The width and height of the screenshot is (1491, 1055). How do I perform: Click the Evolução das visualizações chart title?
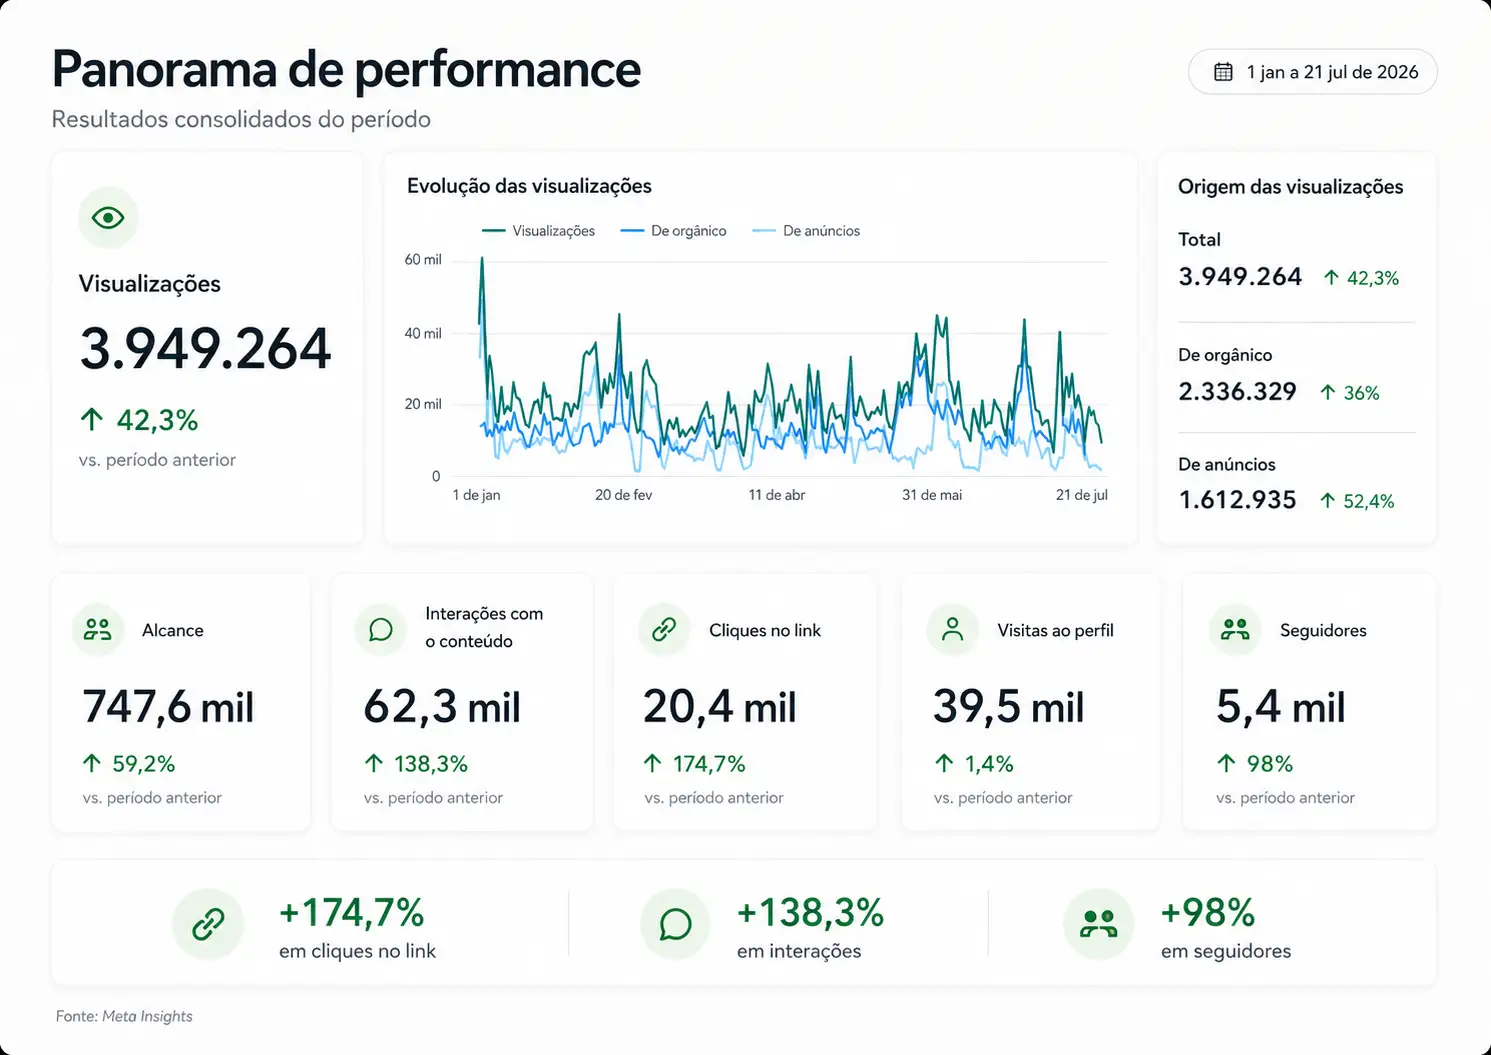[529, 186]
